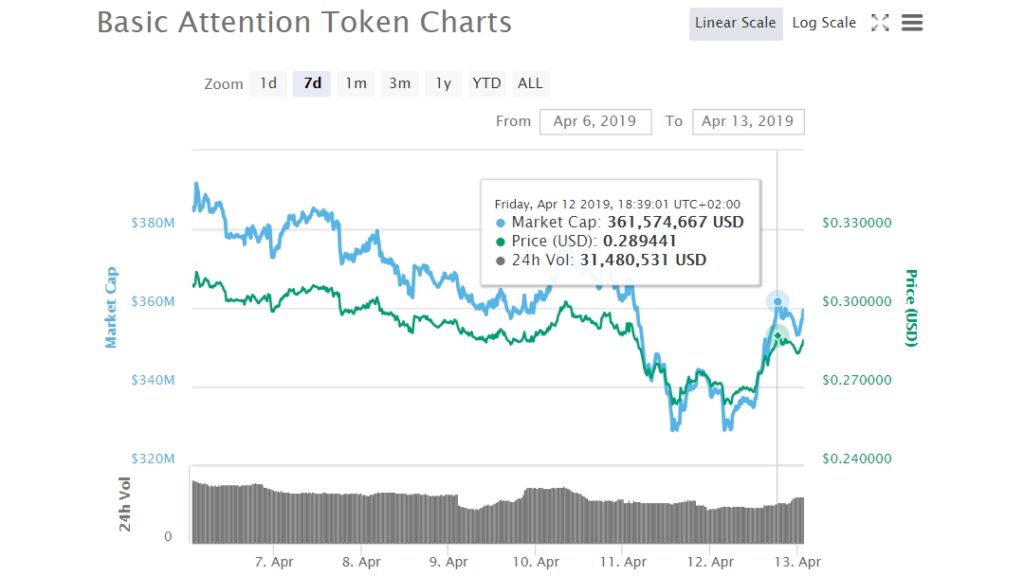This screenshot has height=576, width=1024.
Task: Click the grey 24h Vol dot in the tooltip
Action: [500, 259]
